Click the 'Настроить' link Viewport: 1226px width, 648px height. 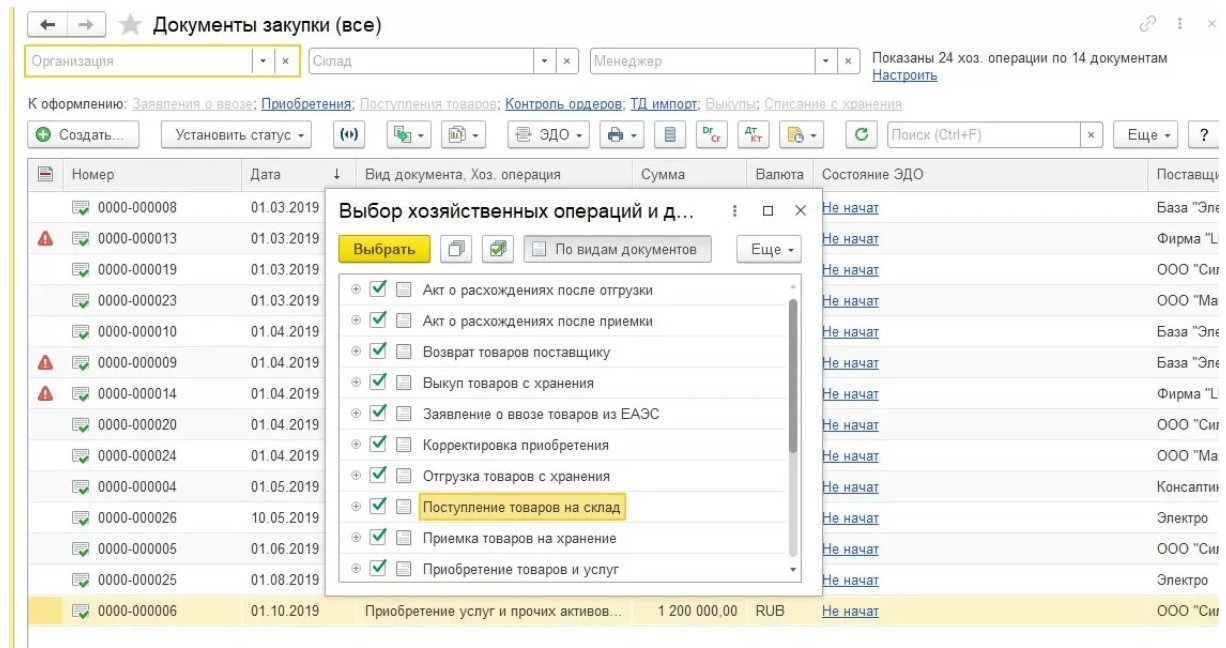pyautogui.click(x=904, y=76)
